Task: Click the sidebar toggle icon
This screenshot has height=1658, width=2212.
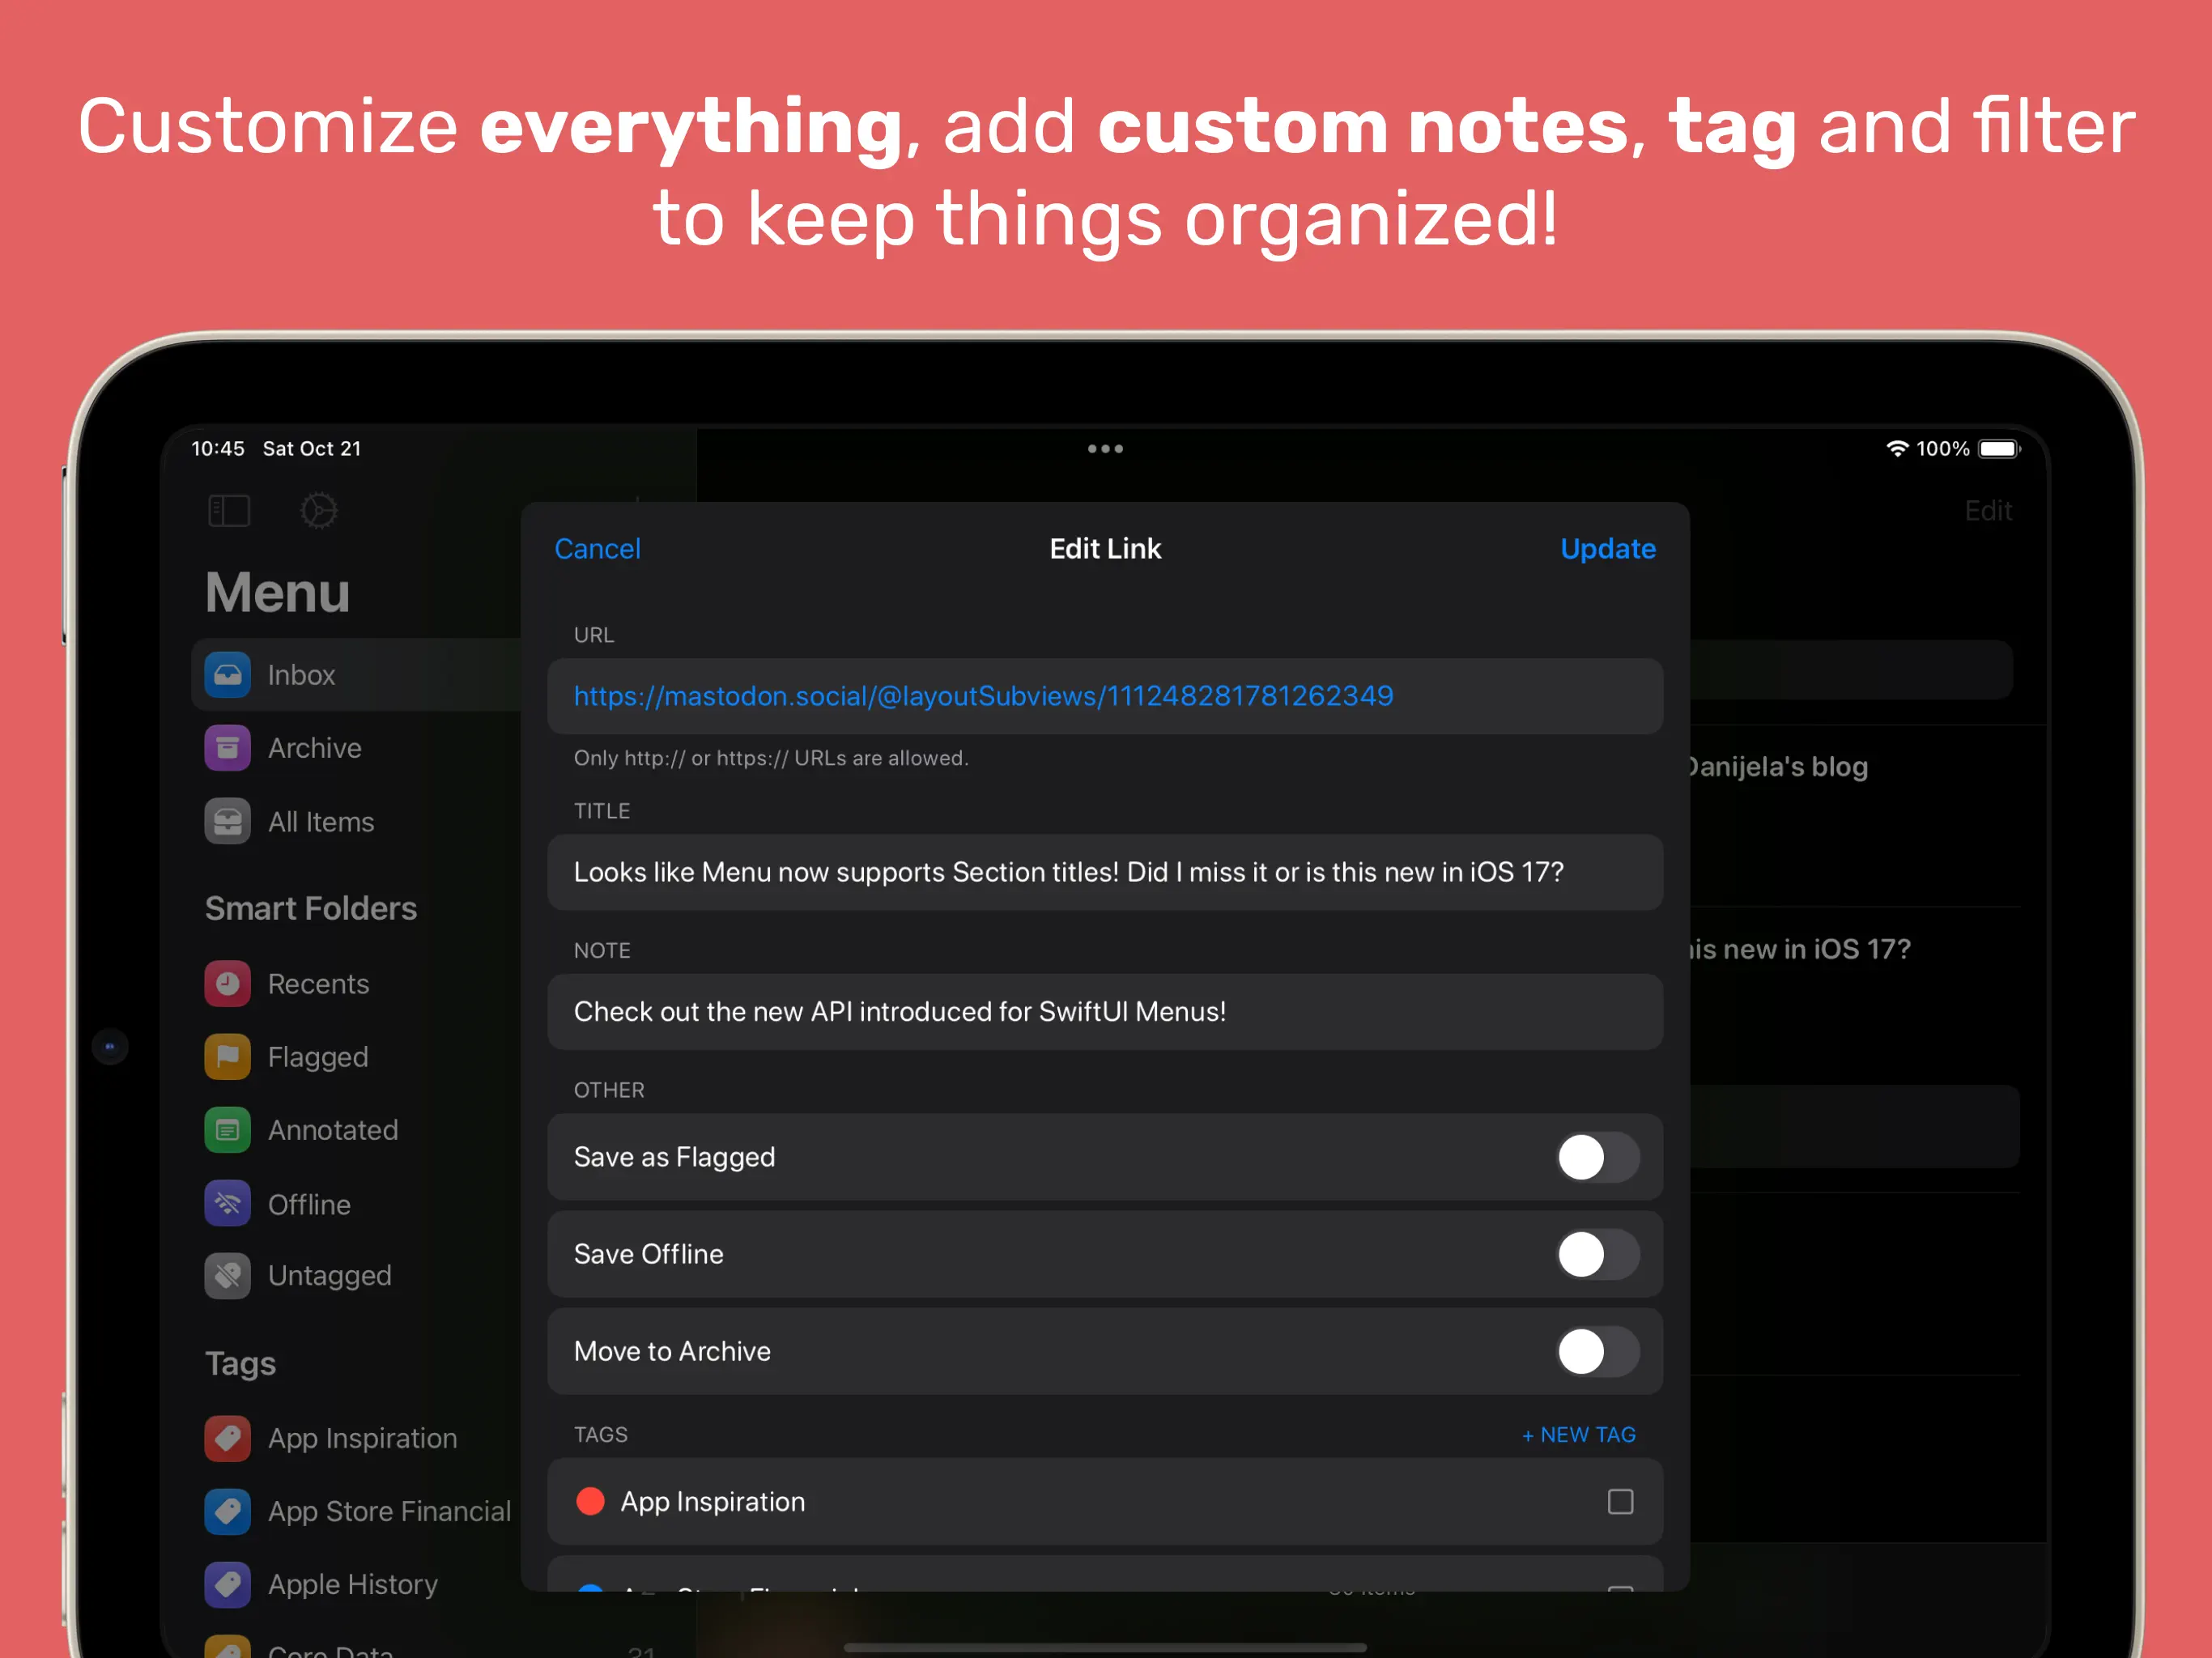Action: 228,511
